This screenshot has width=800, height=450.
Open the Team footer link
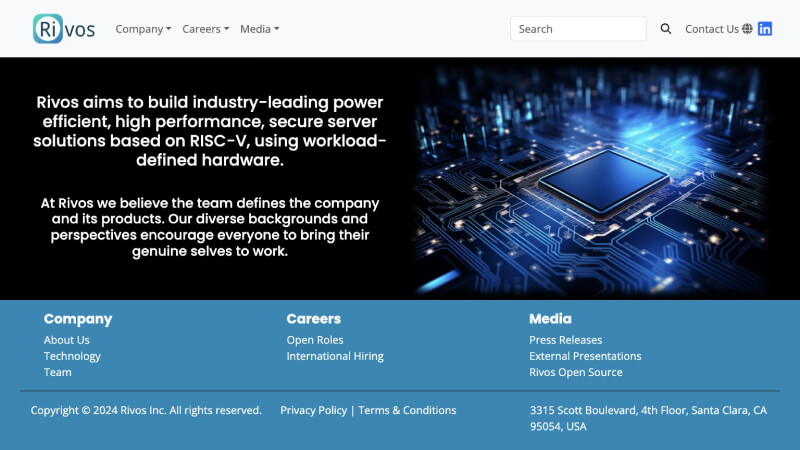pyautogui.click(x=58, y=372)
